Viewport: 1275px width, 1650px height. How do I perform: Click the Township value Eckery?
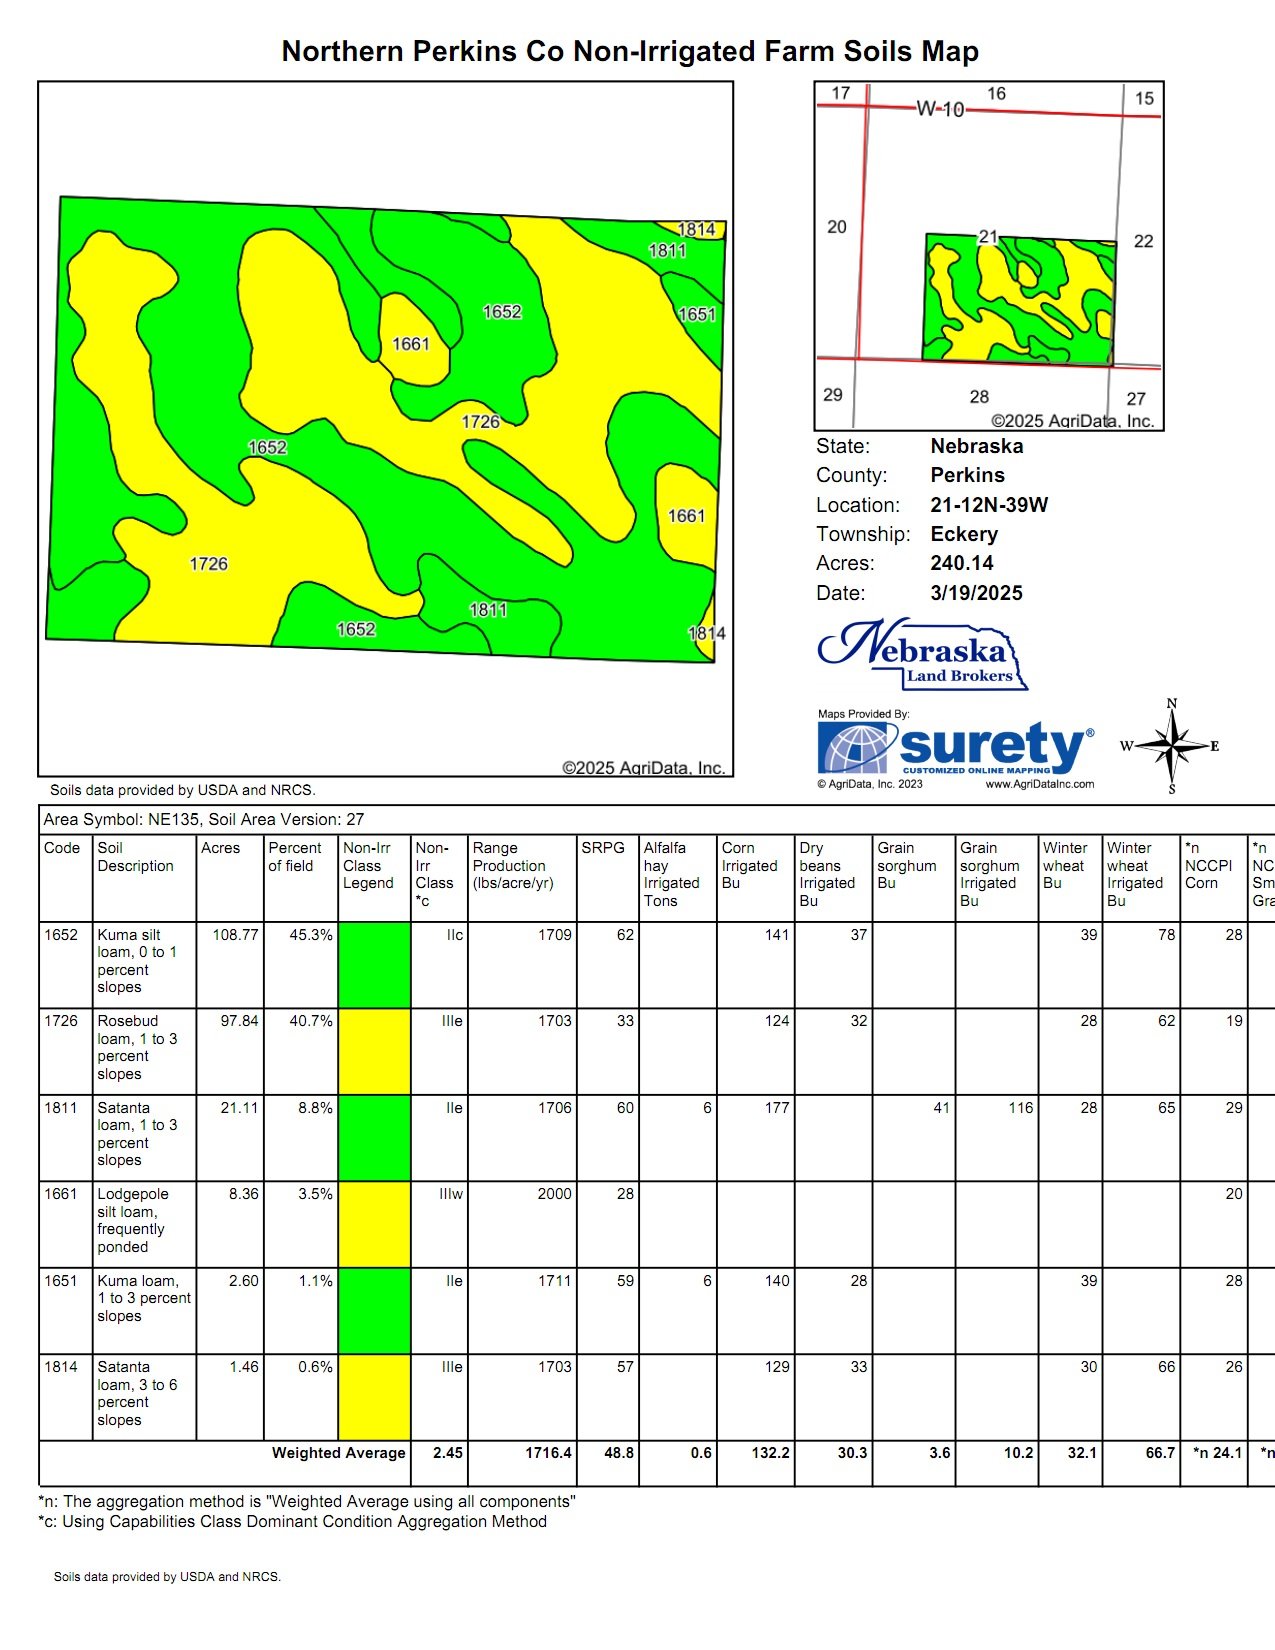(964, 534)
